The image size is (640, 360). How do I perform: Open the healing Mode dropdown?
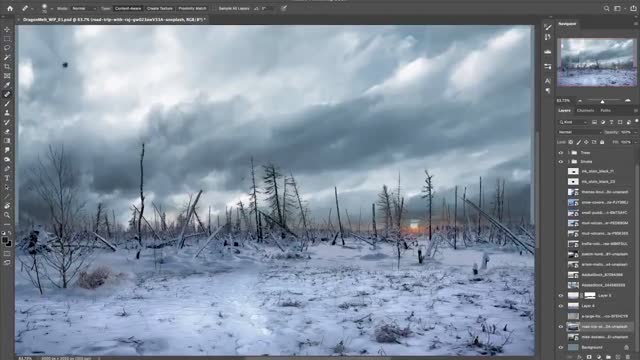coord(84,8)
